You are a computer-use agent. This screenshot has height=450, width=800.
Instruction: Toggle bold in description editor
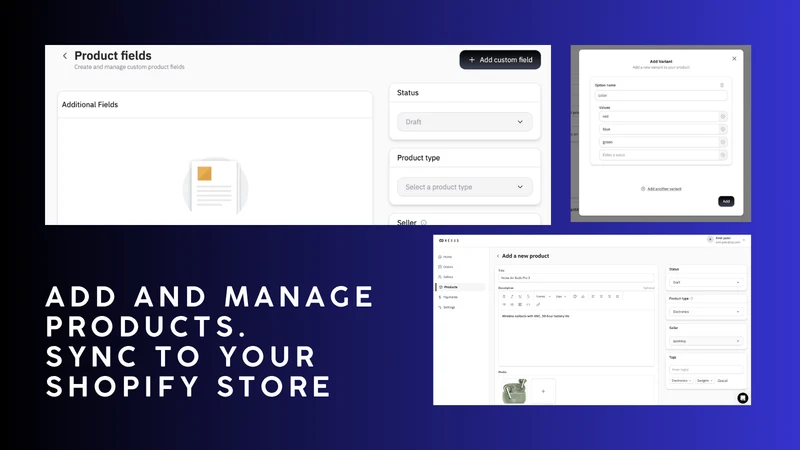[504, 296]
